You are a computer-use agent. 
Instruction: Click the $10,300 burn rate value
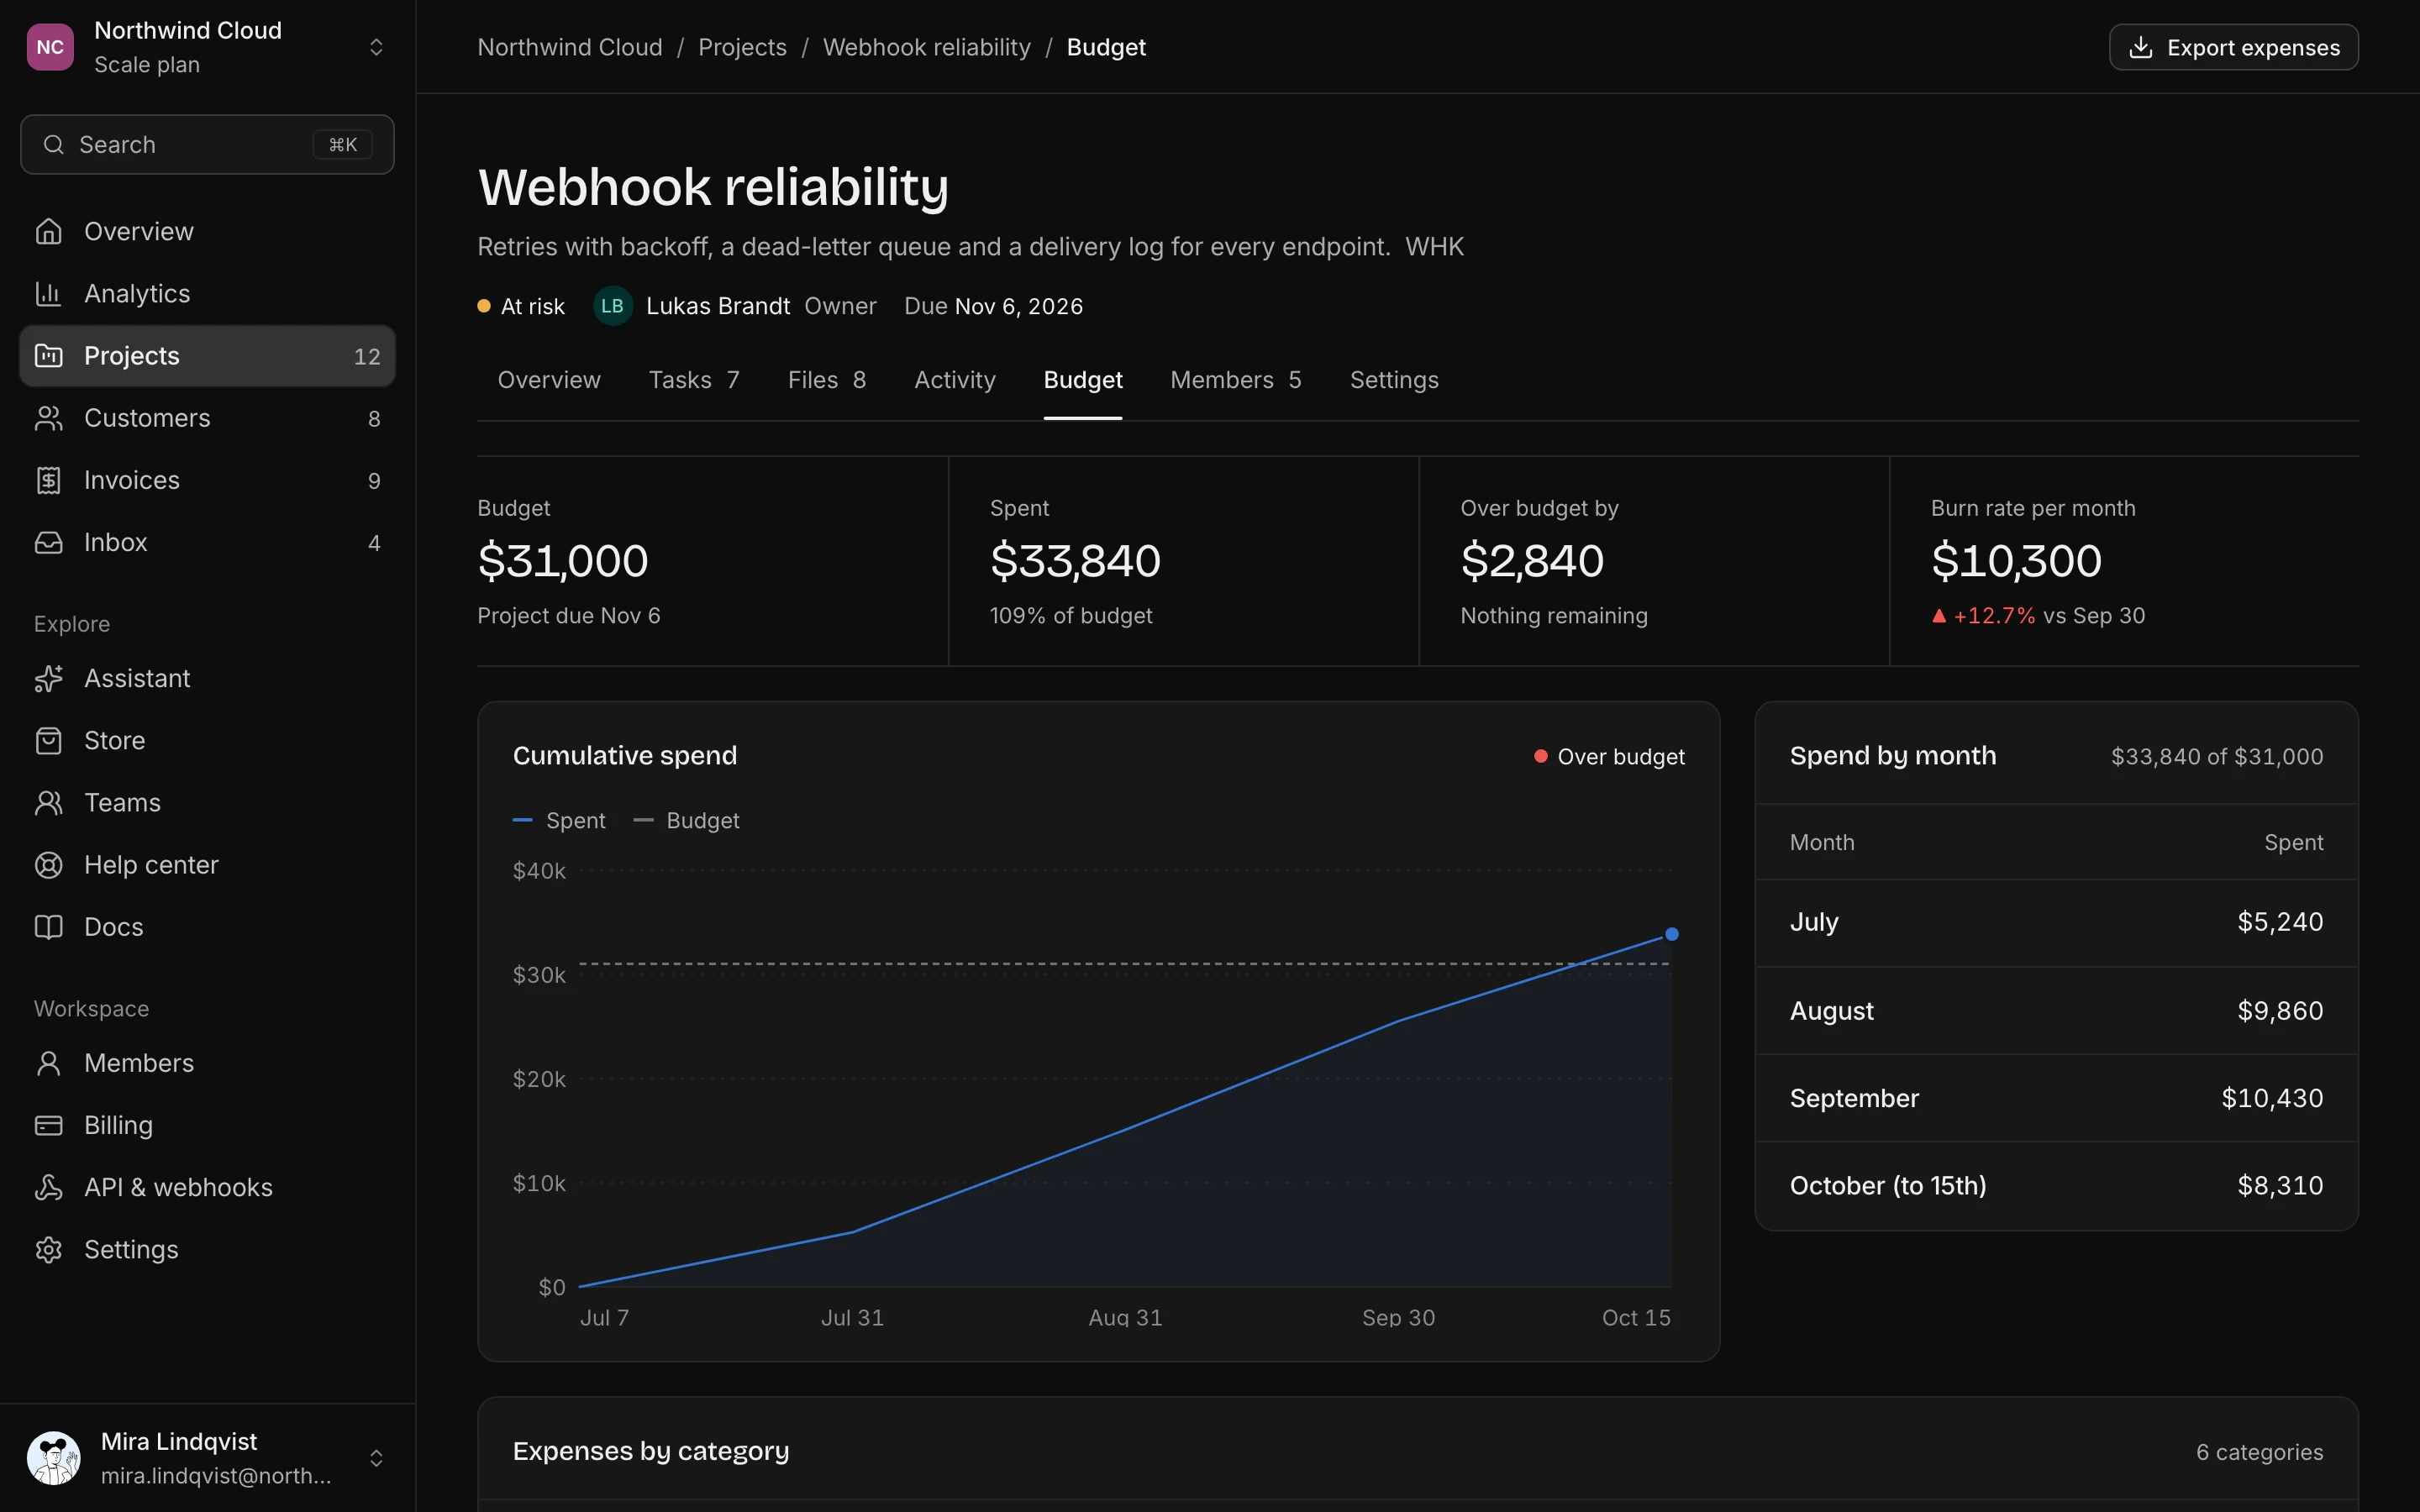pyautogui.click(x=2016, y=560)
